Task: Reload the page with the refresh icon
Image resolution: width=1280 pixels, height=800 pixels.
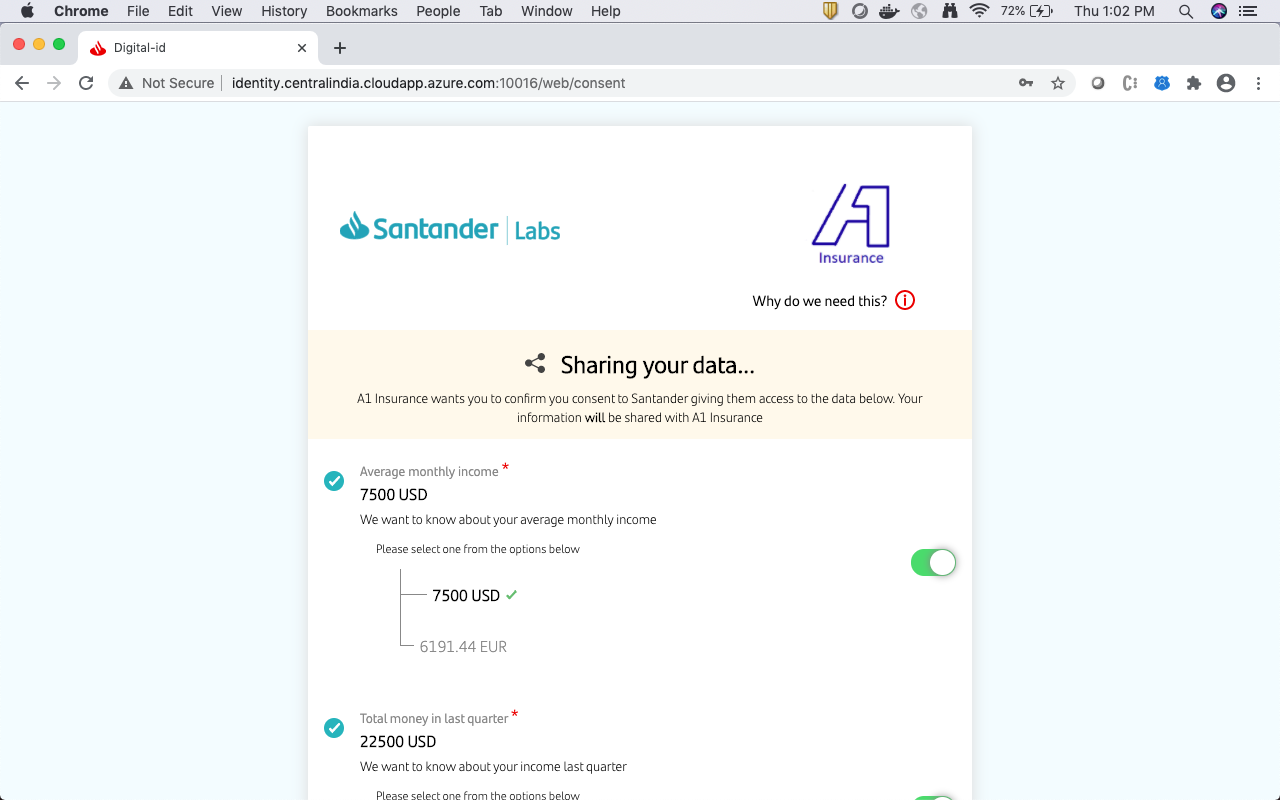Action: tap(86, 83)
